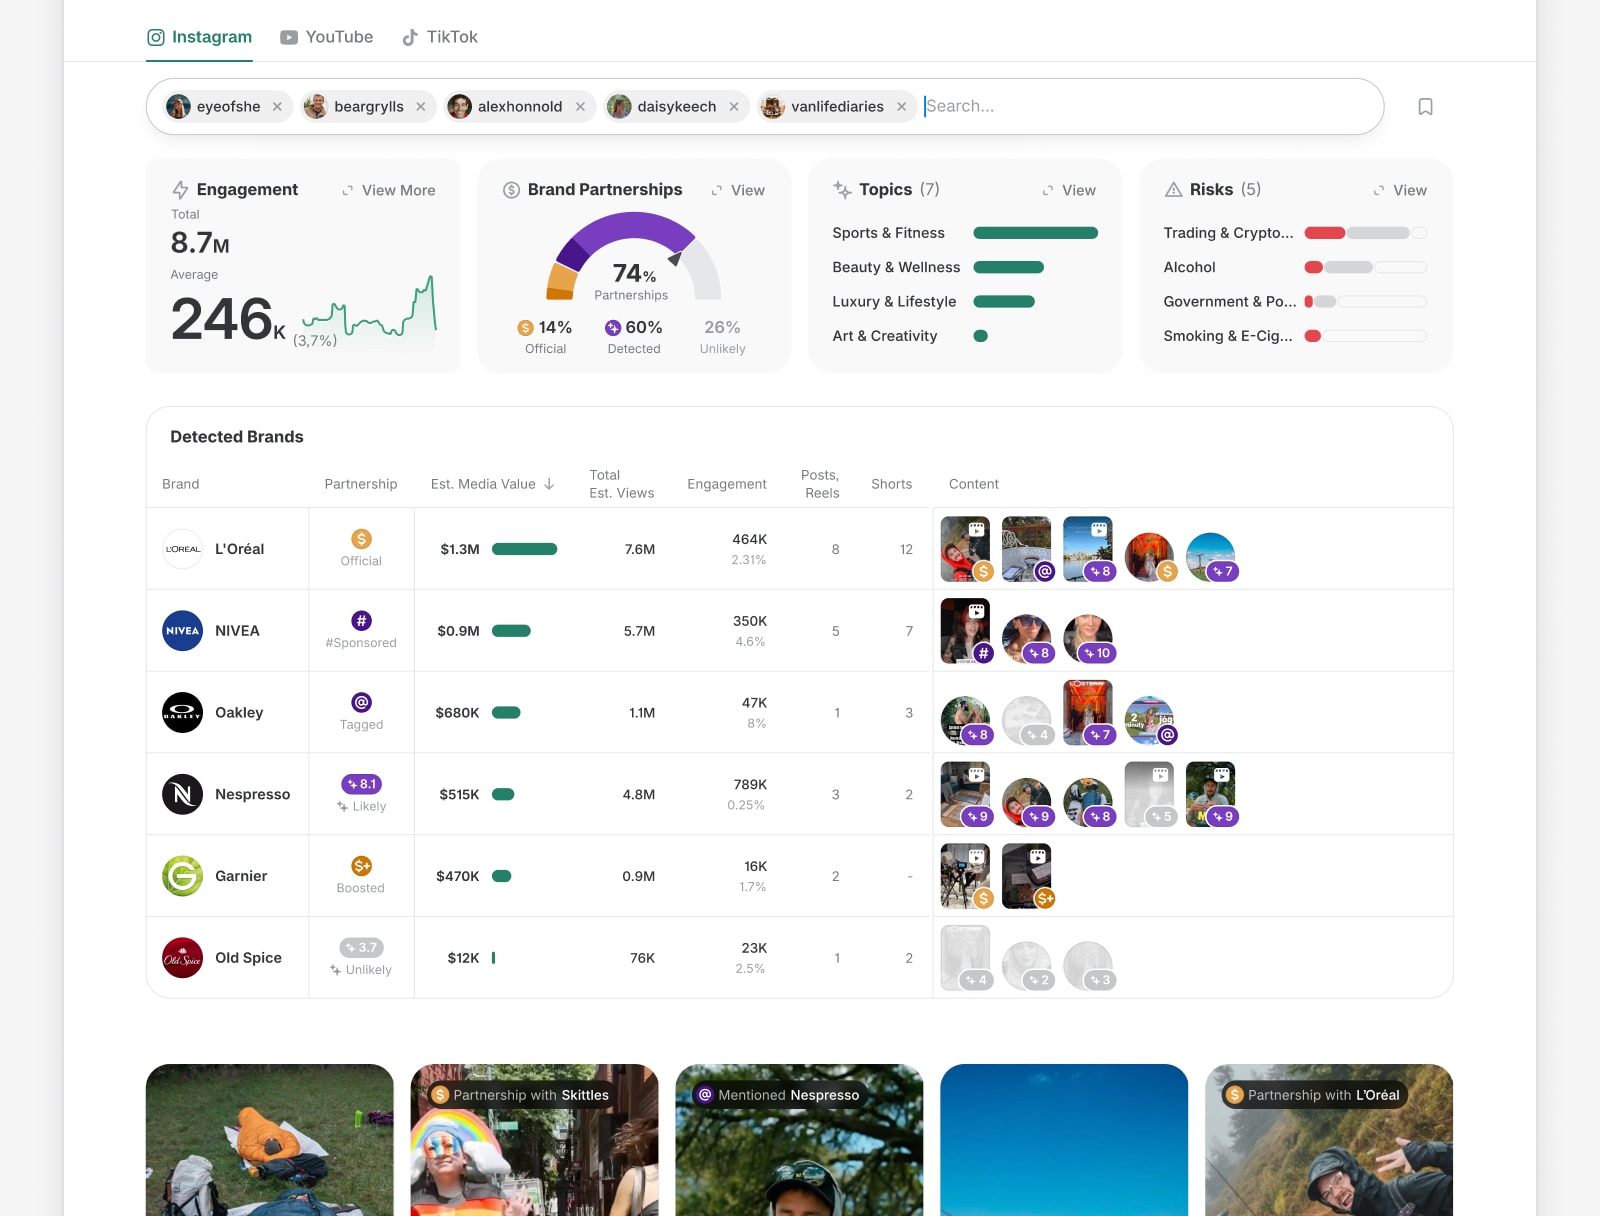1600x1216 pixels.
Task: Select the Luxury & Lifestyle topic
Action: tap(894, 302)
